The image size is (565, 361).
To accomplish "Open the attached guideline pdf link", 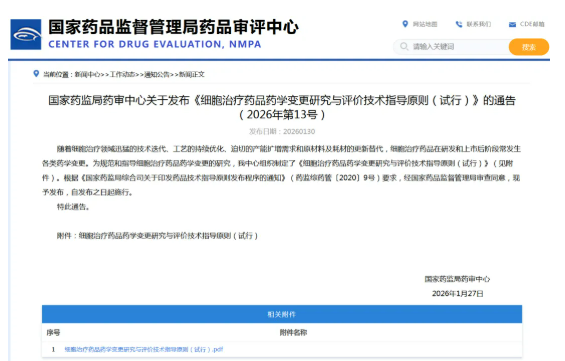I will 144,349.
